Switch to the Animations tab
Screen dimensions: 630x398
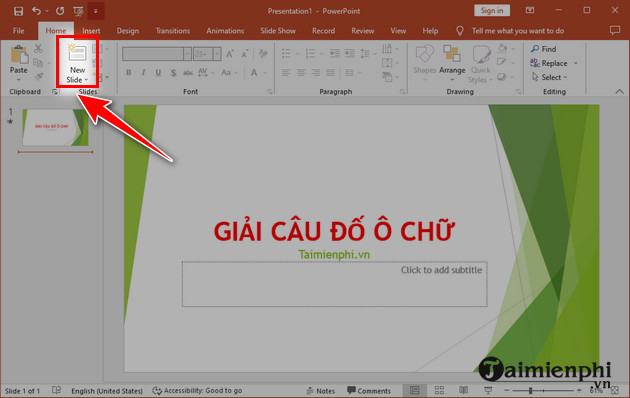pyautogui.click(x=225, y=31)
